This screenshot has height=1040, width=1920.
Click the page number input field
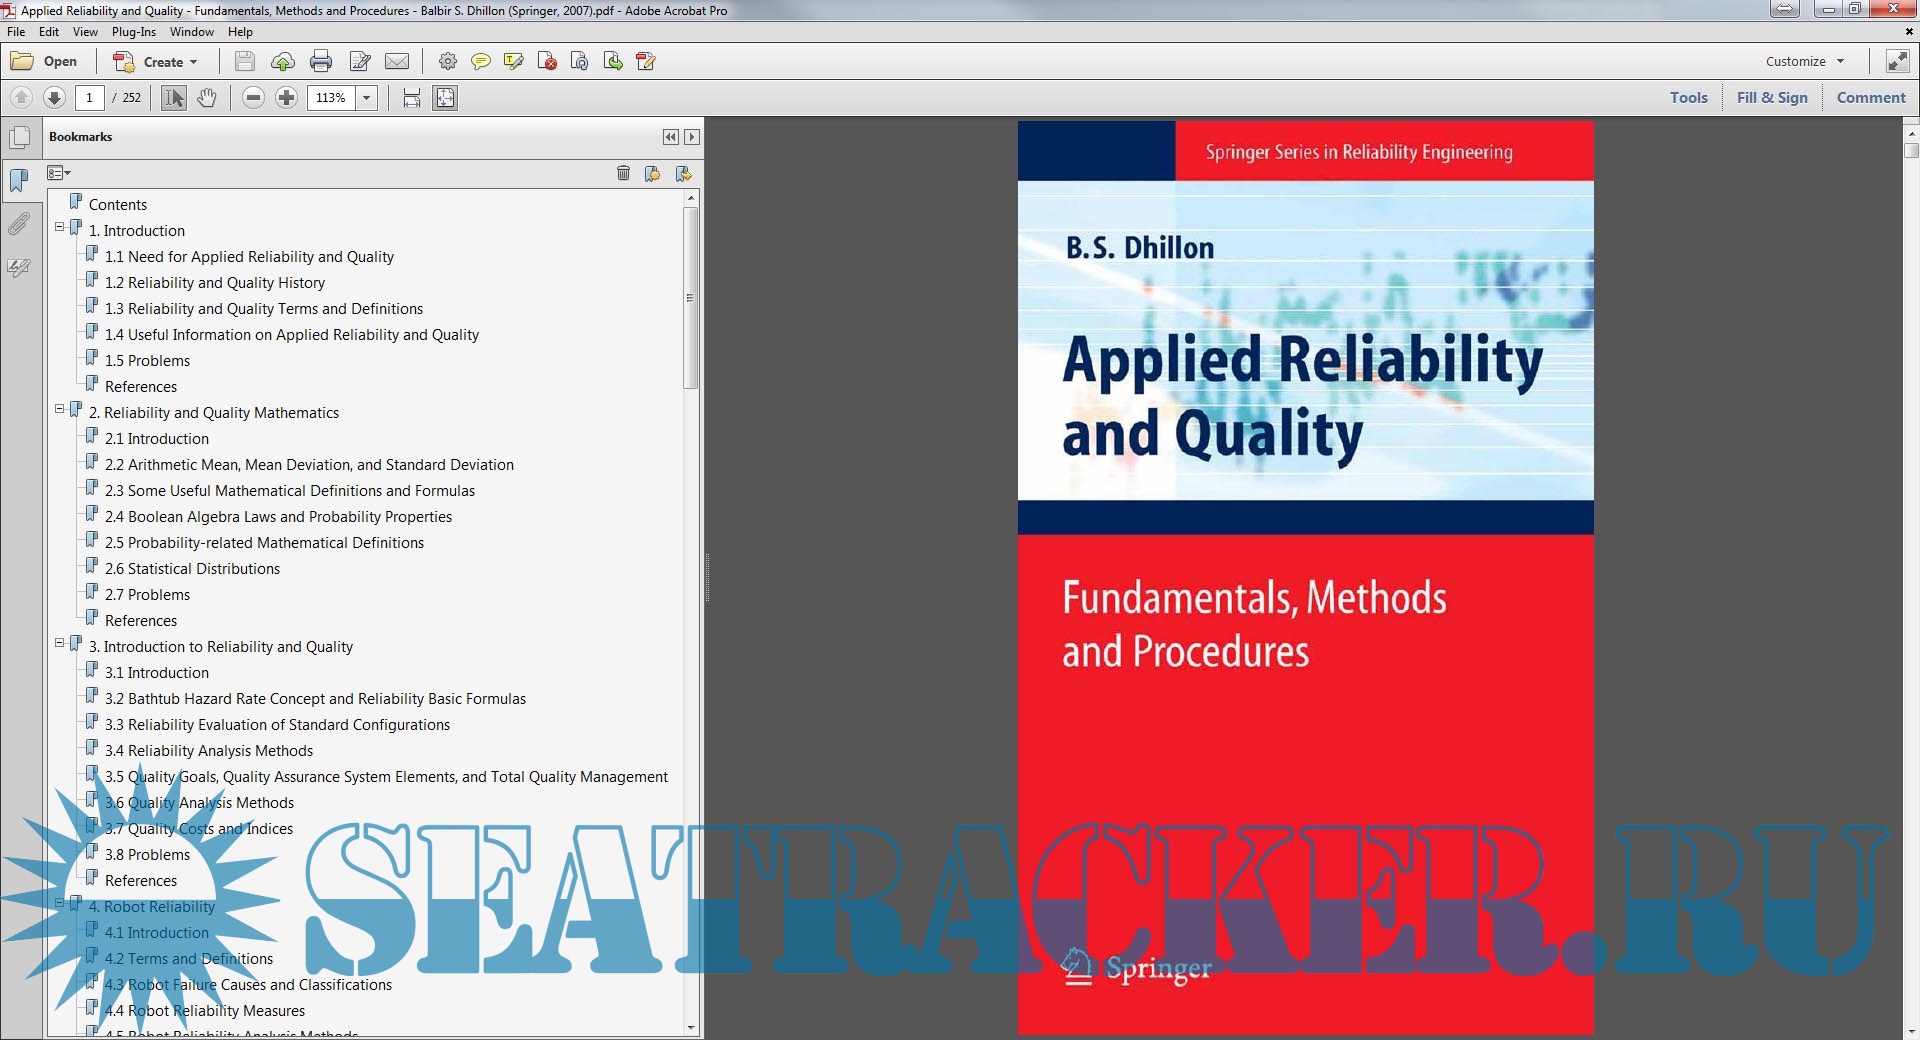click(89, 98)
